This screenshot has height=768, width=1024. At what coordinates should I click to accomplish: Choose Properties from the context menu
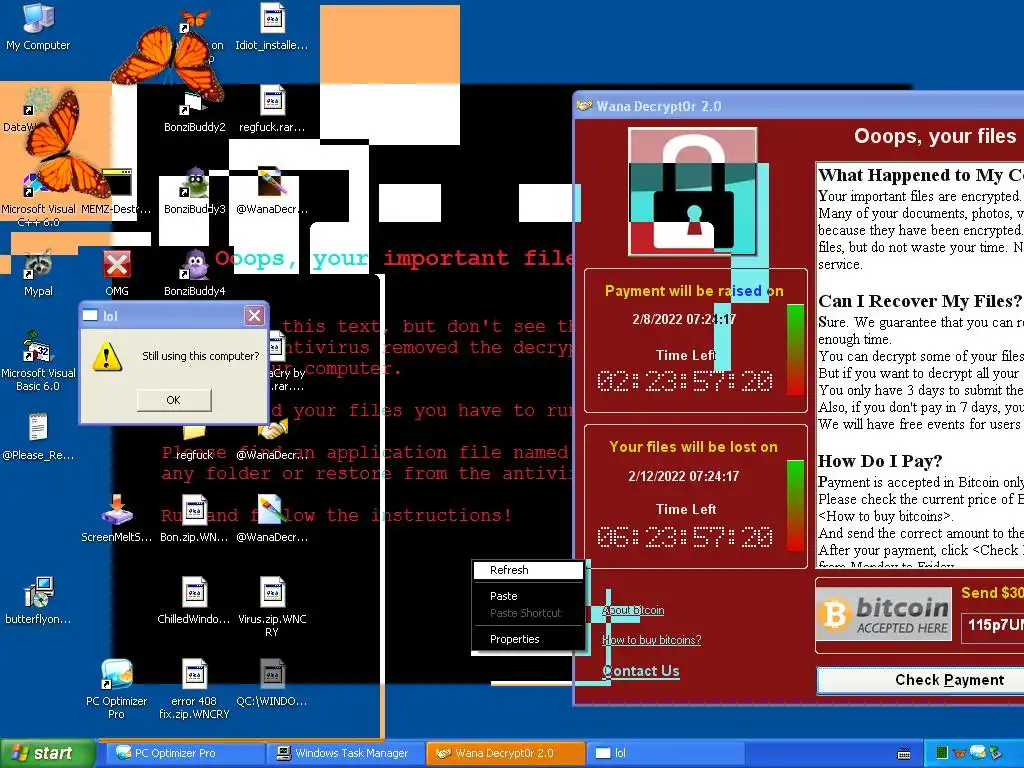click(x=528, y=639)
